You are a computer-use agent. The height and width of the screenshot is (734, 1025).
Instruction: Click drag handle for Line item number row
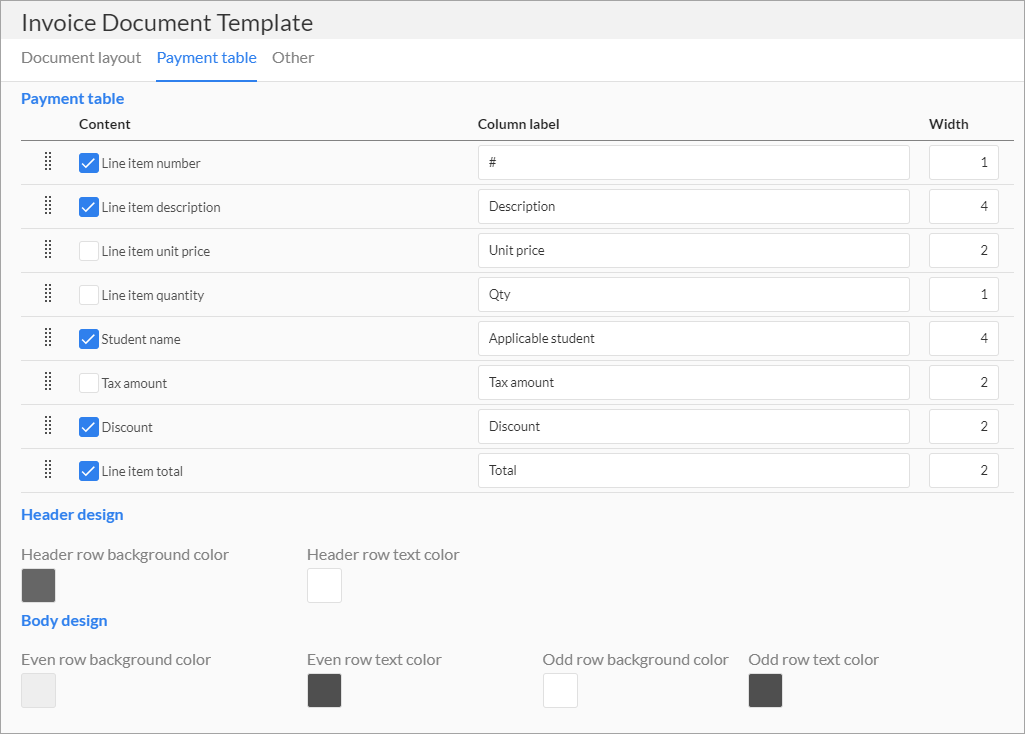click(48, 161)
